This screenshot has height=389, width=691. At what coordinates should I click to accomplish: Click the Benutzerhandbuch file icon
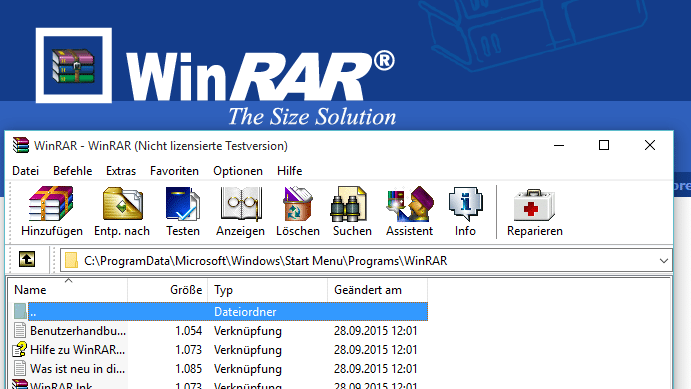[20, 330]
